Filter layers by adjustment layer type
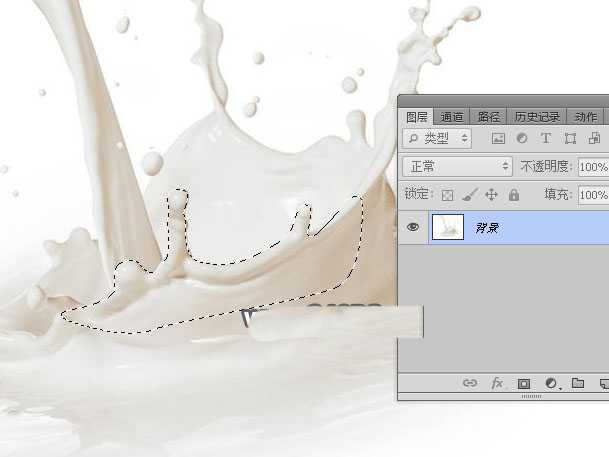Viewport: 609px width, 457px height. [x=522, y=138]
